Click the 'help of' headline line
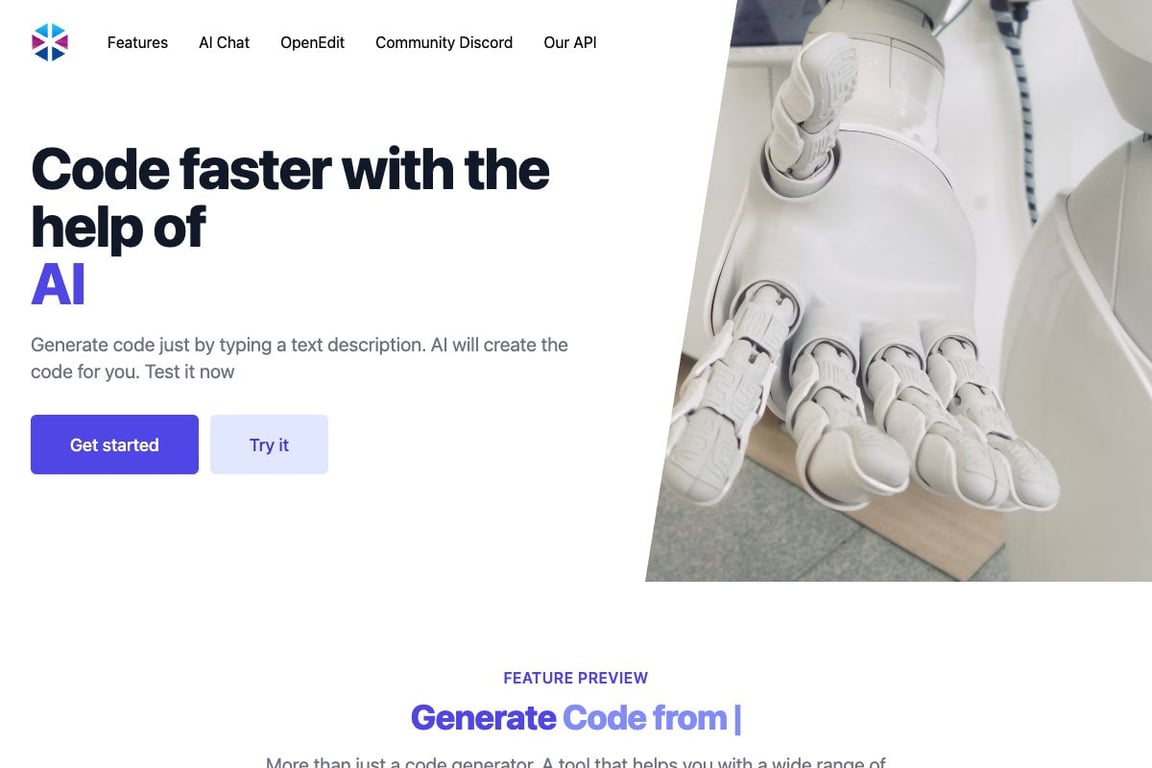Viewport: 1152px width, 768px height. click(x=118, y=227)
